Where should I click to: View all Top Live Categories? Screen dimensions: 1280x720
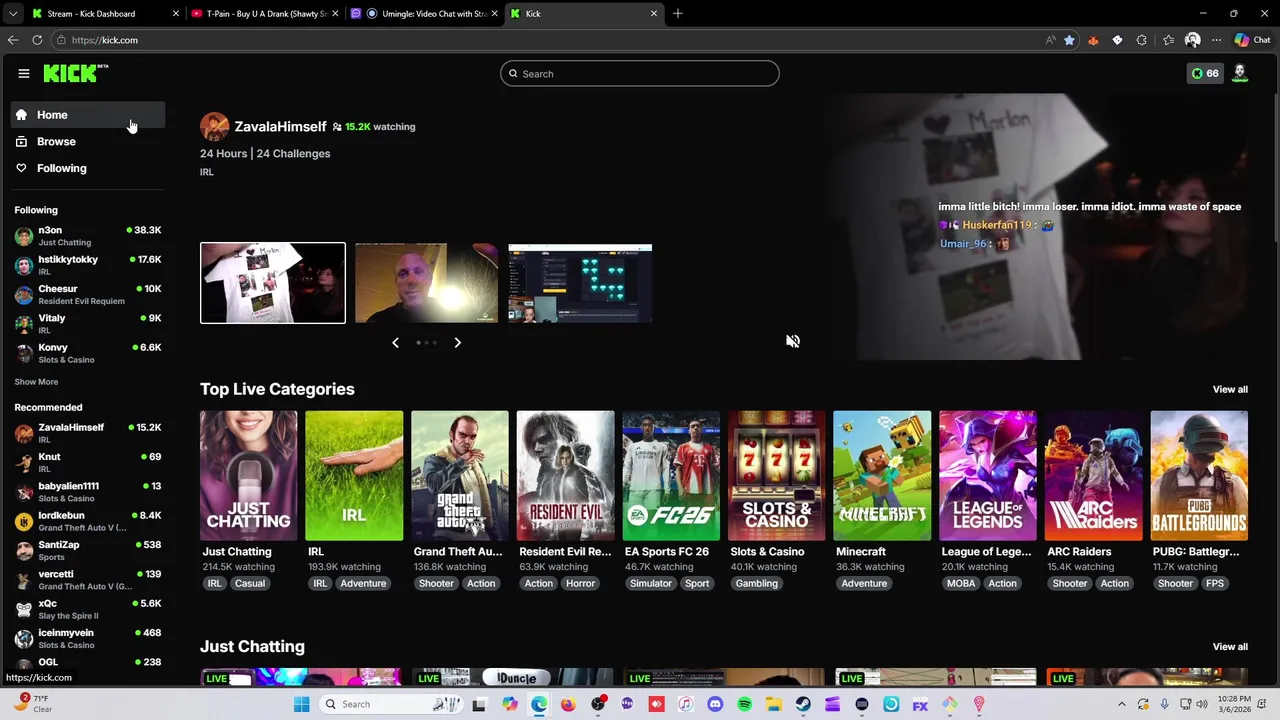click(1230, 389)
